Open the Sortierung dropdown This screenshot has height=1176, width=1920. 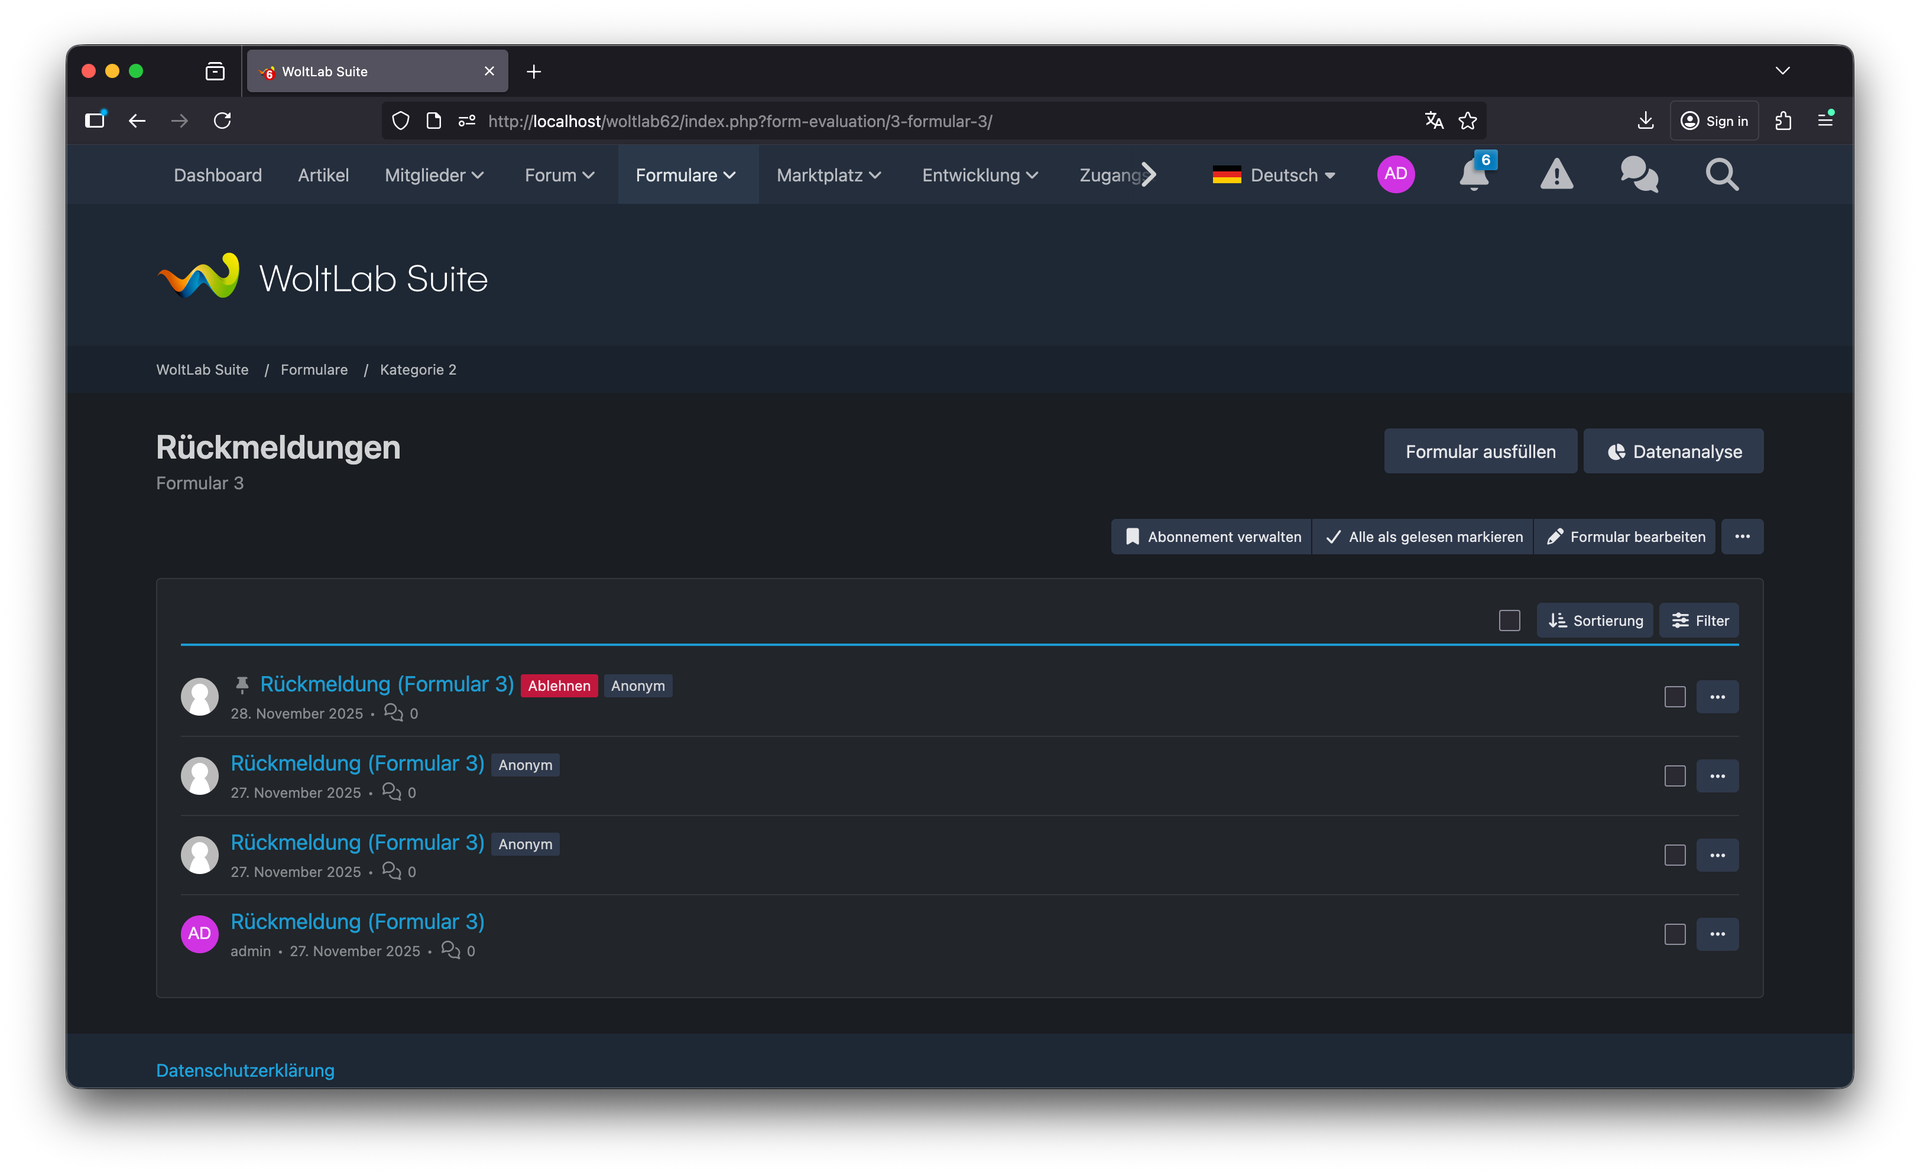1595,621
